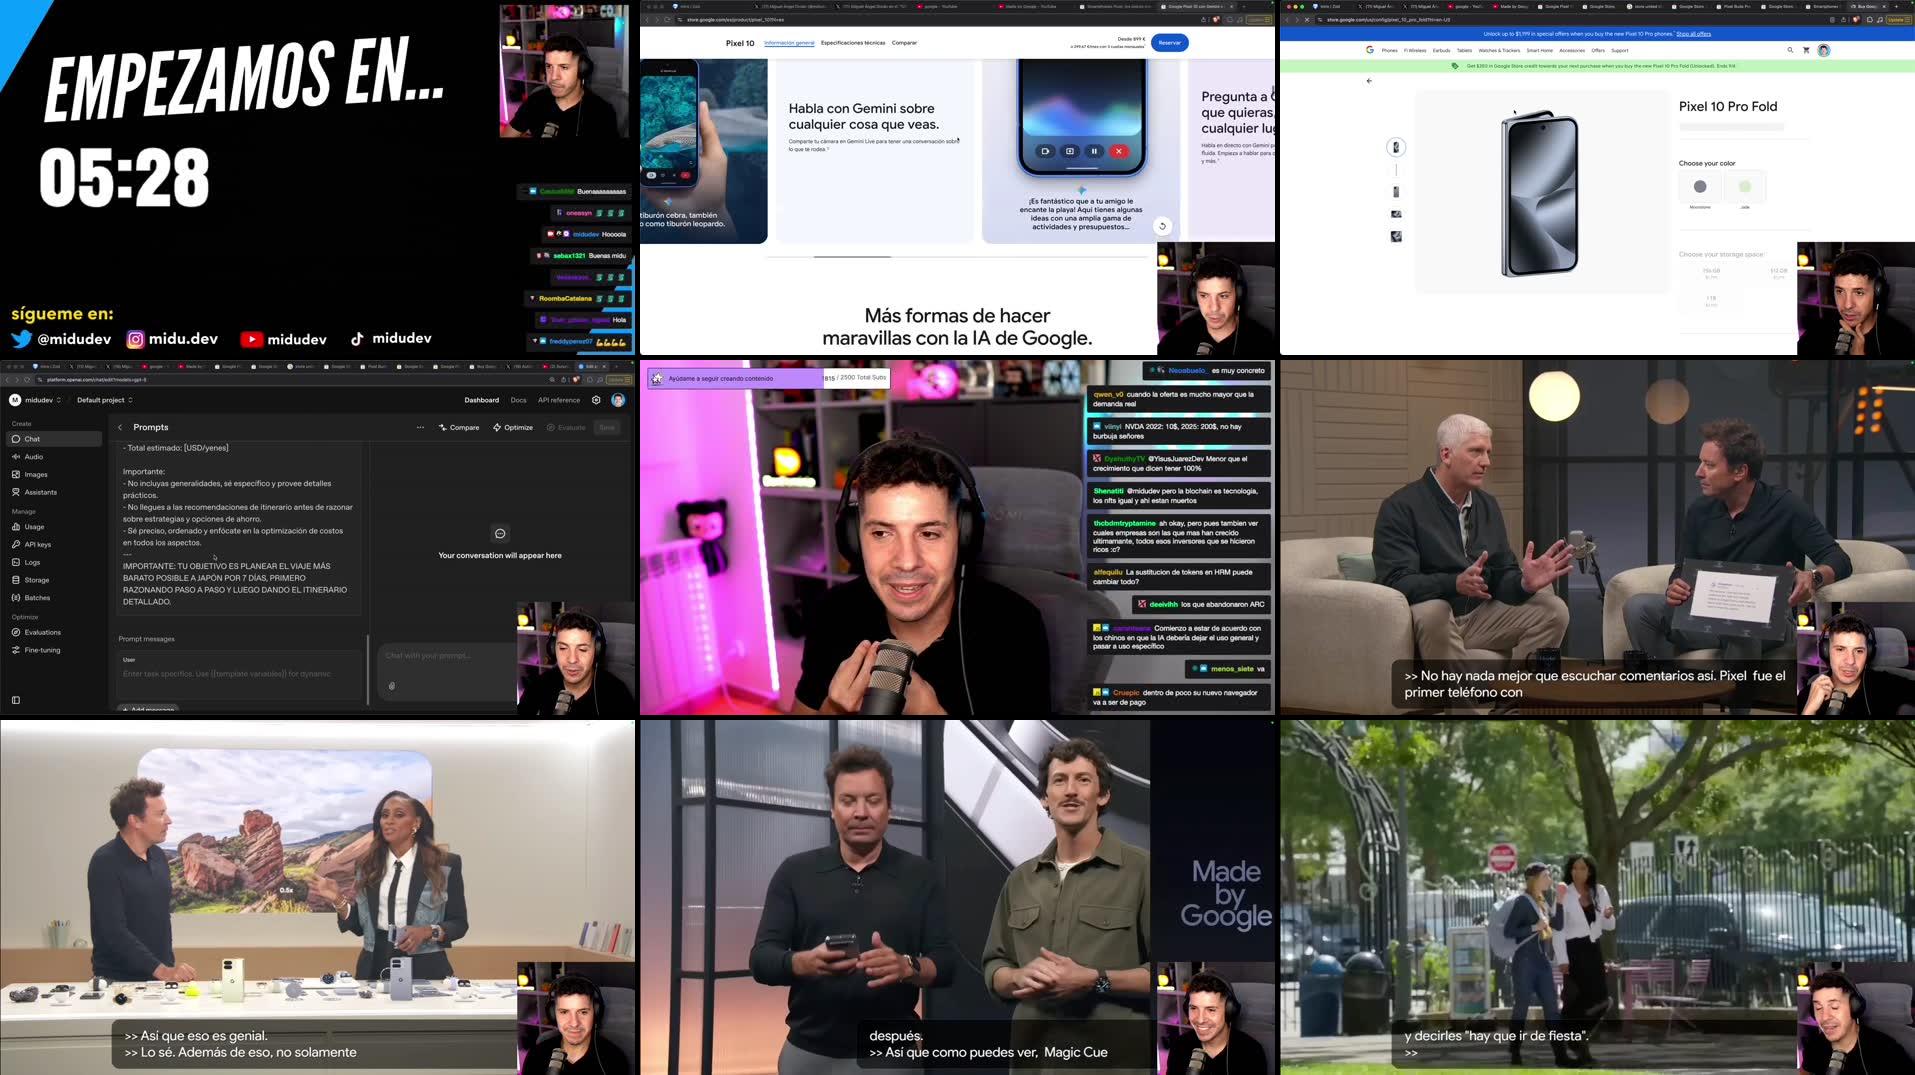Choose Jade color swatch
Screen dimensions: 1915x1075
[1745, 187]
